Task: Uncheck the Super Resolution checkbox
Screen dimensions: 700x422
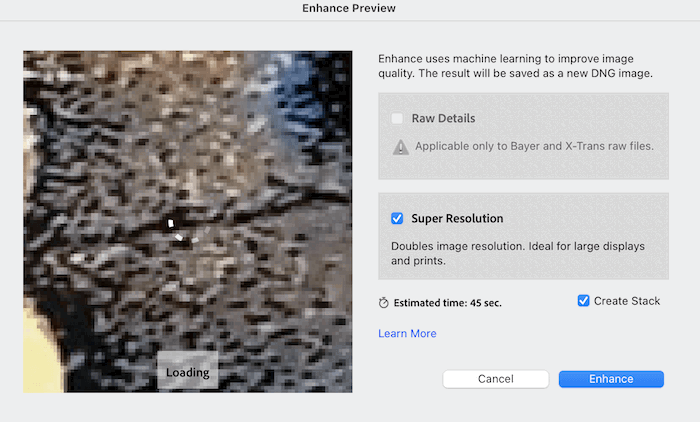Action: tap(397, 218)
